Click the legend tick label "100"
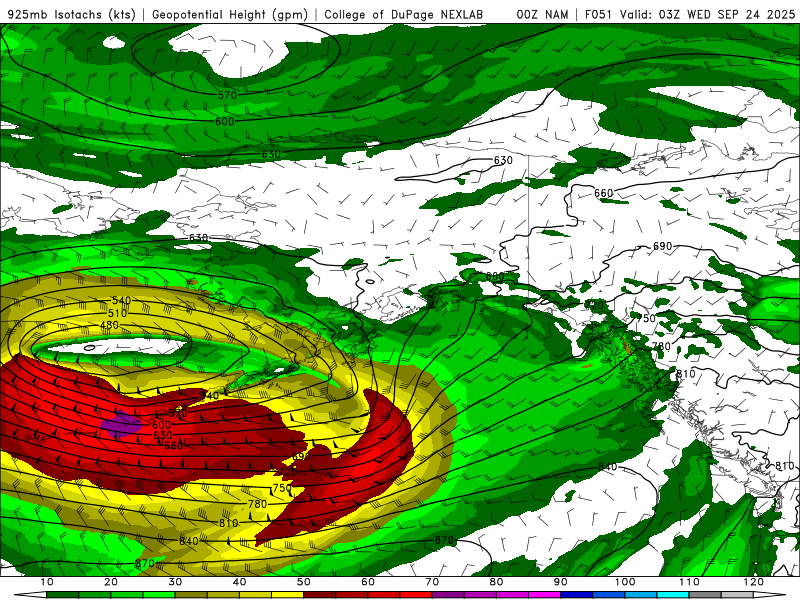Image resolution: width=800 pixels, height=600 pixels. pyautogui.click(x=625, y=582)
